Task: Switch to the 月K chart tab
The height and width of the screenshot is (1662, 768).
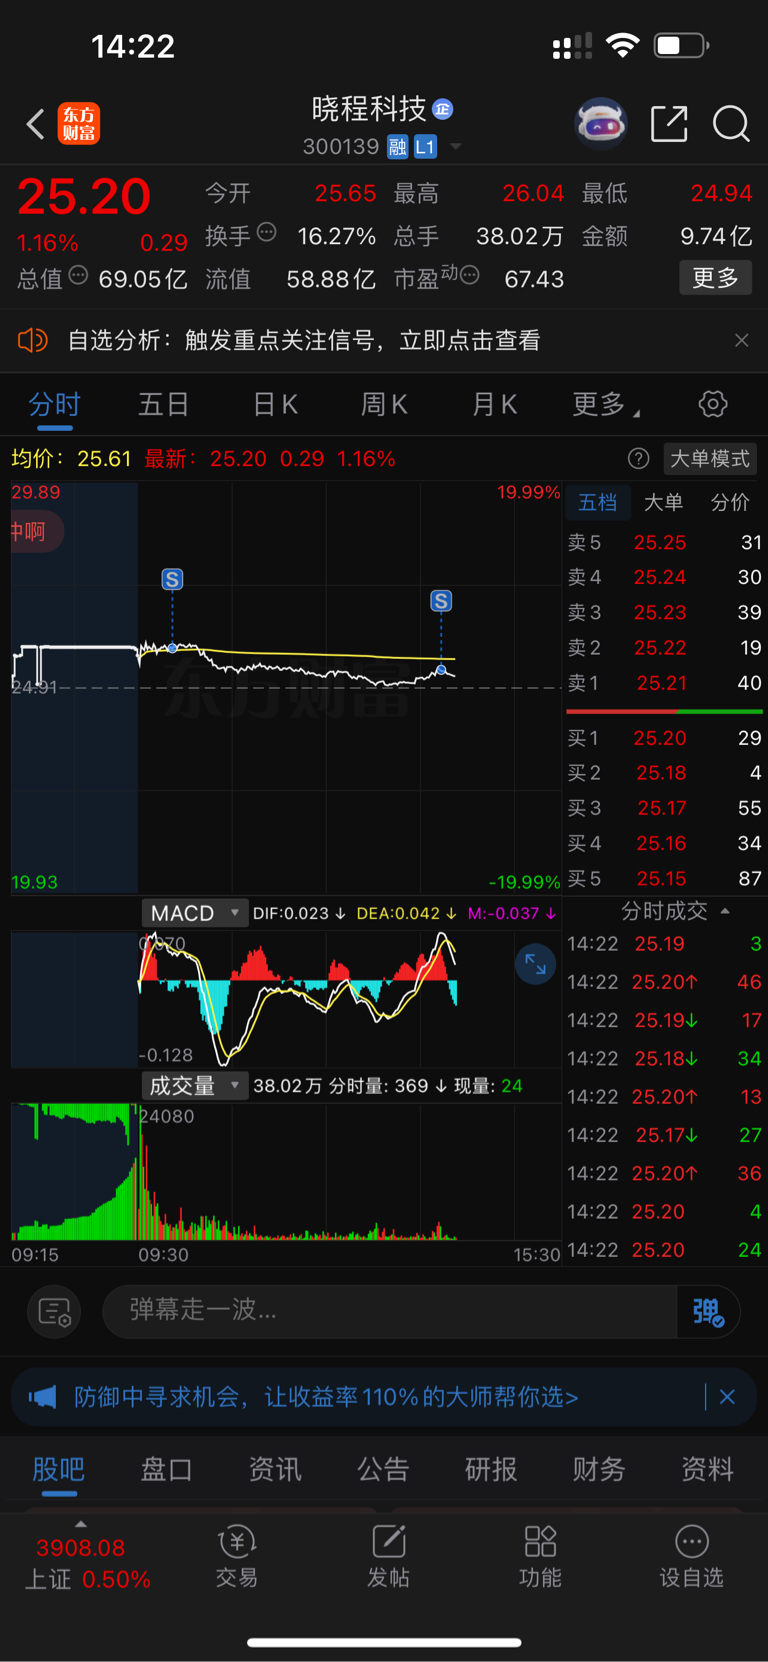Action: [494, 404]
